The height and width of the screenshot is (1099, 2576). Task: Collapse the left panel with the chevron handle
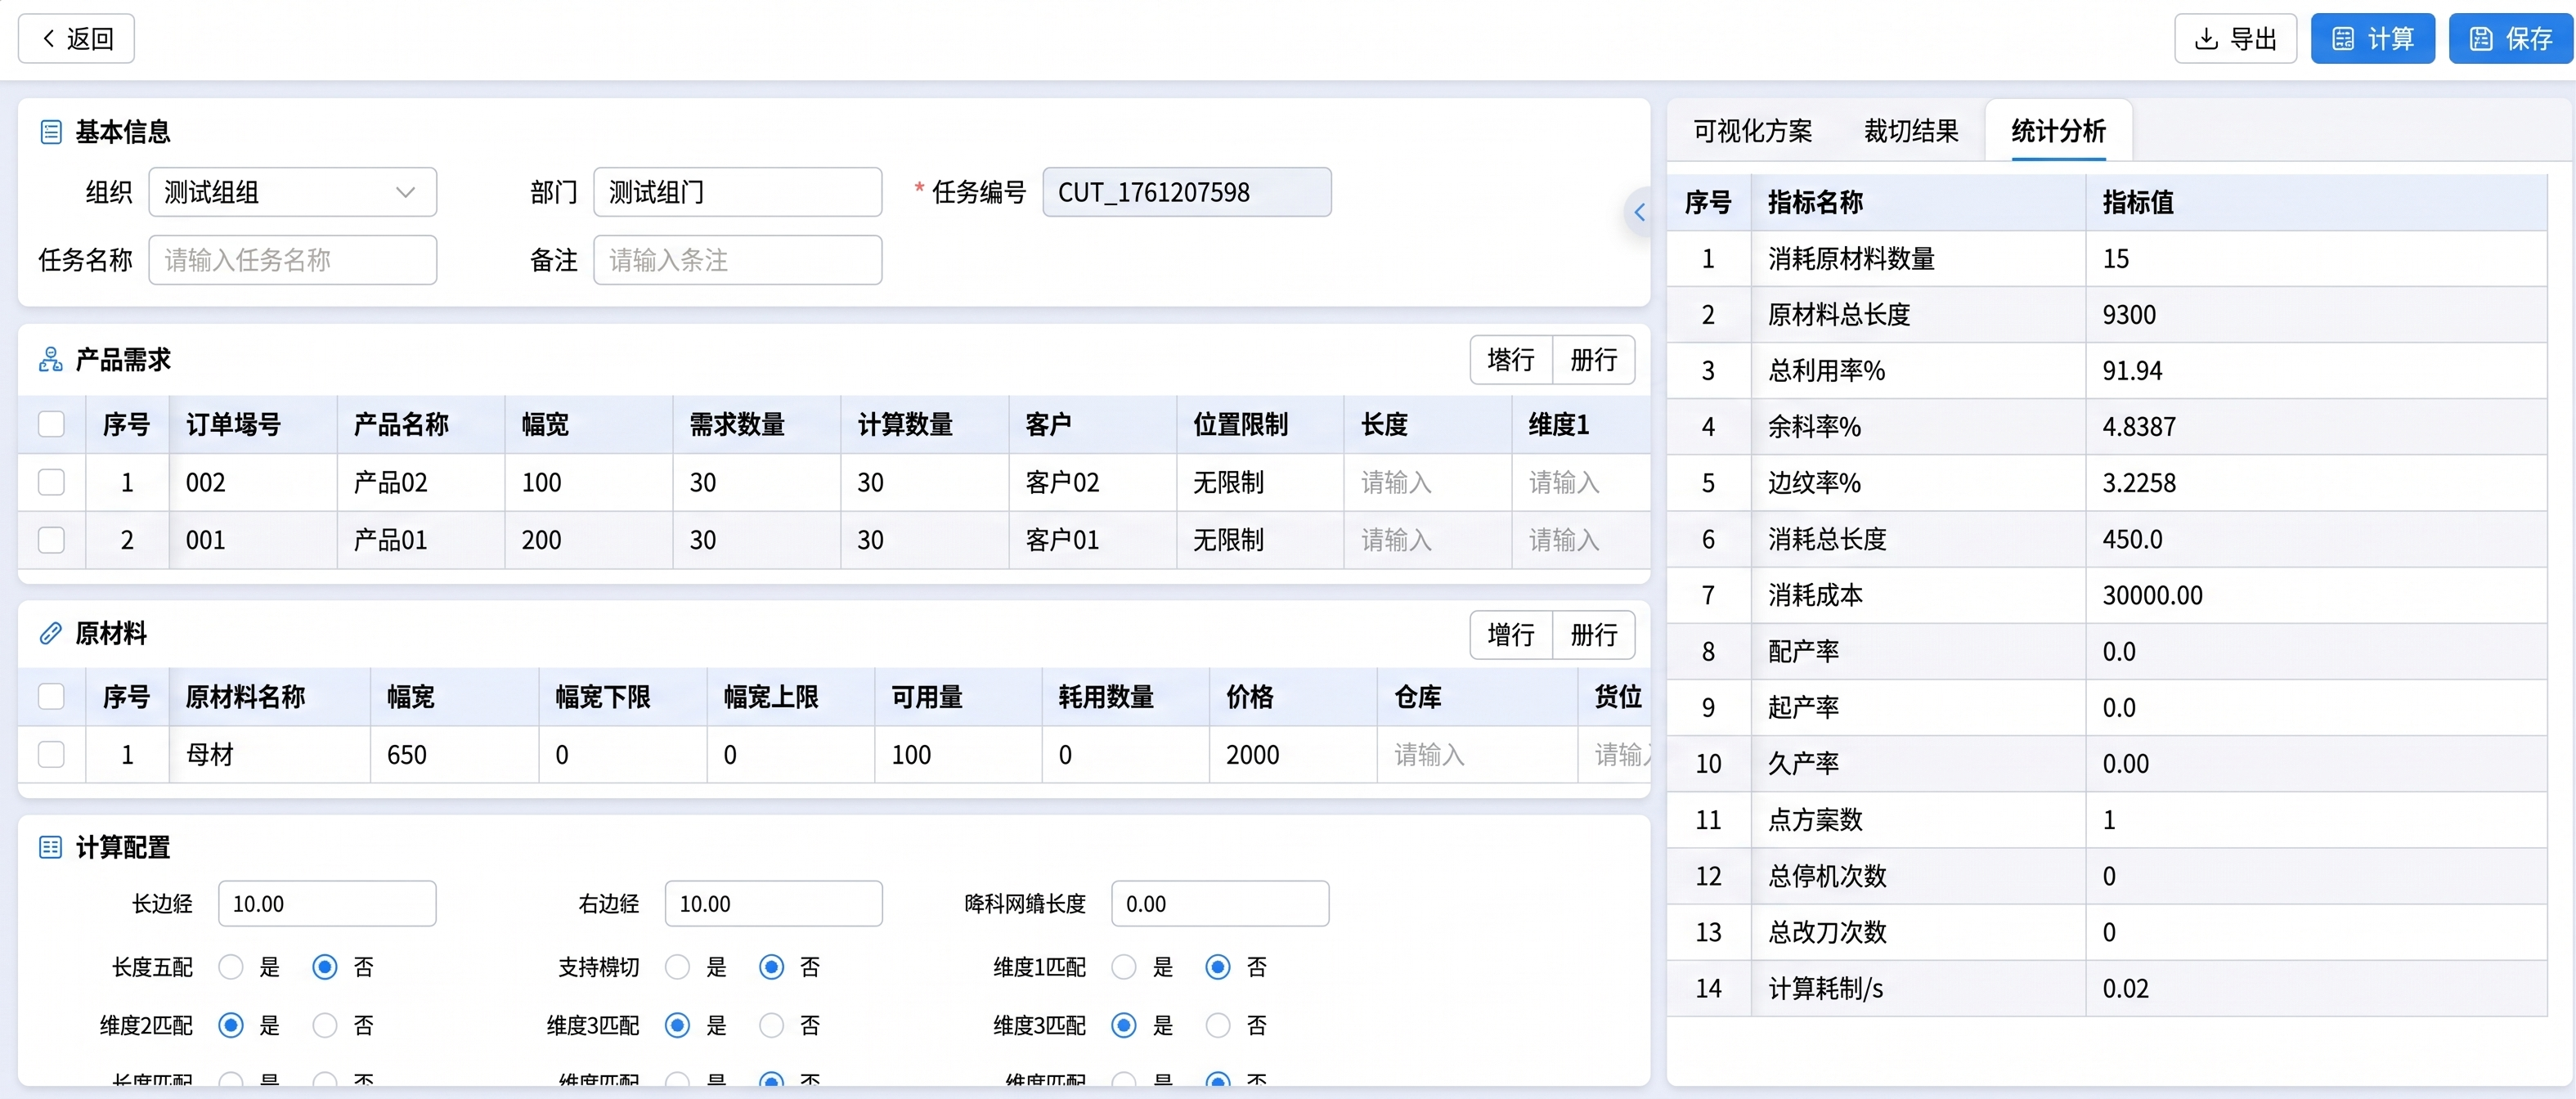pos(1639,212)
